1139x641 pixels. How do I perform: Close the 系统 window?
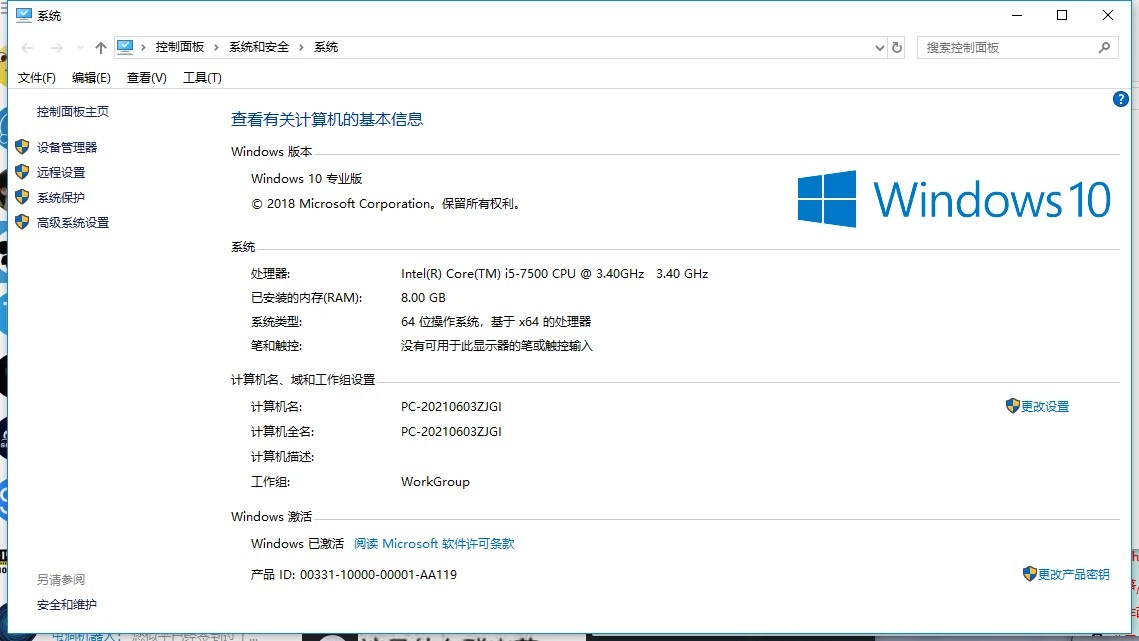click(x=1108, y=15)
